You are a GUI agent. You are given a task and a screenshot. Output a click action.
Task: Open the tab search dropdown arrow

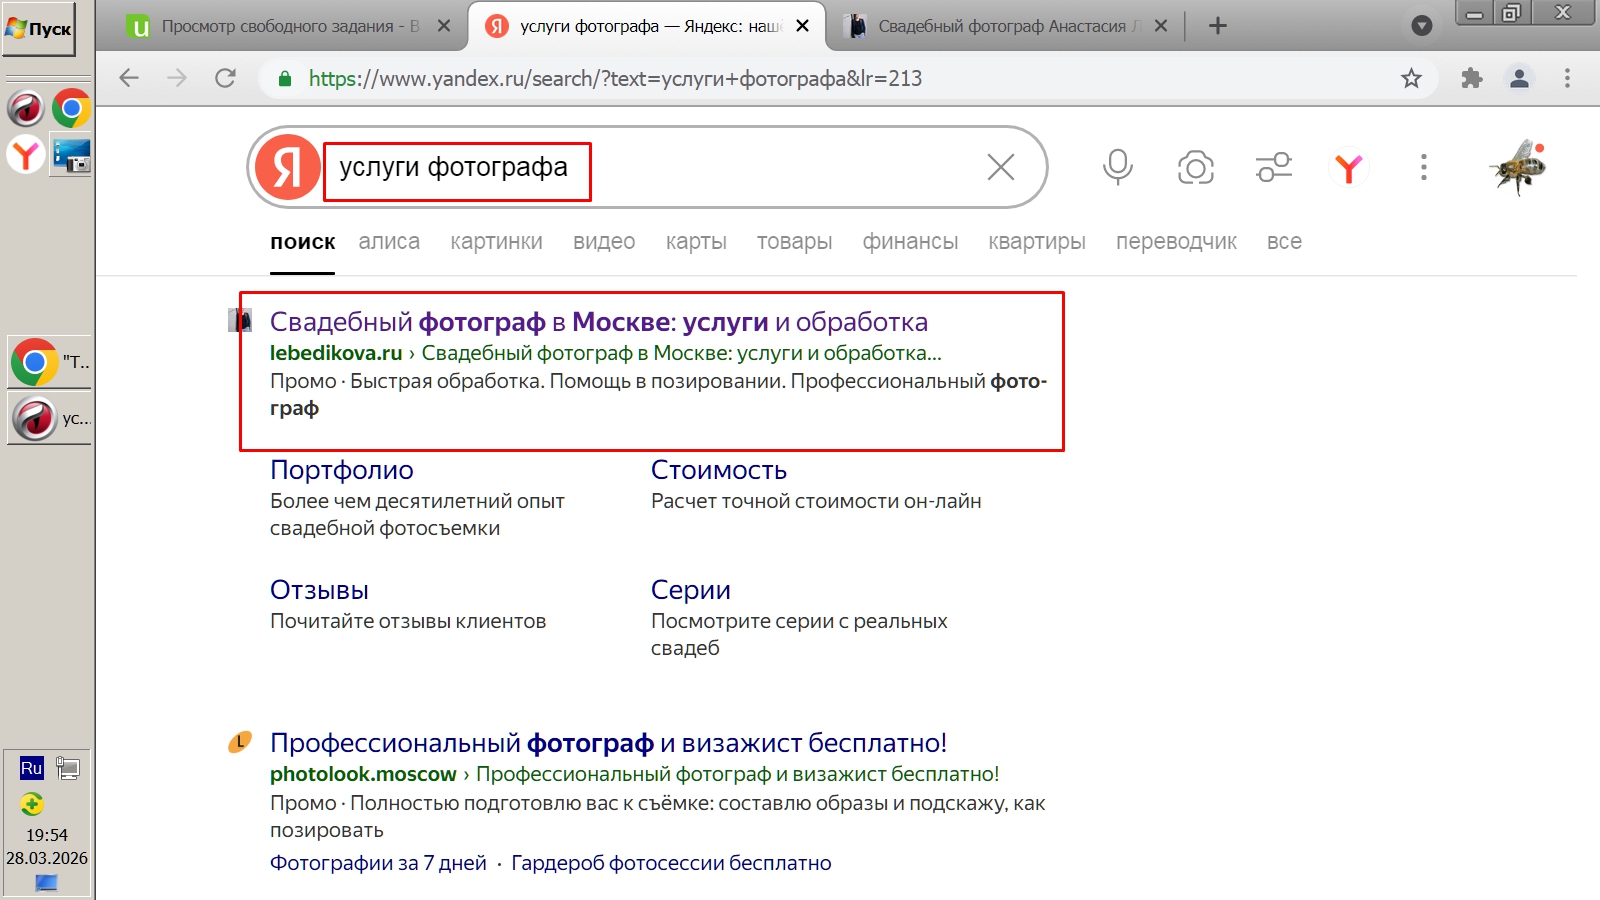1421,26
